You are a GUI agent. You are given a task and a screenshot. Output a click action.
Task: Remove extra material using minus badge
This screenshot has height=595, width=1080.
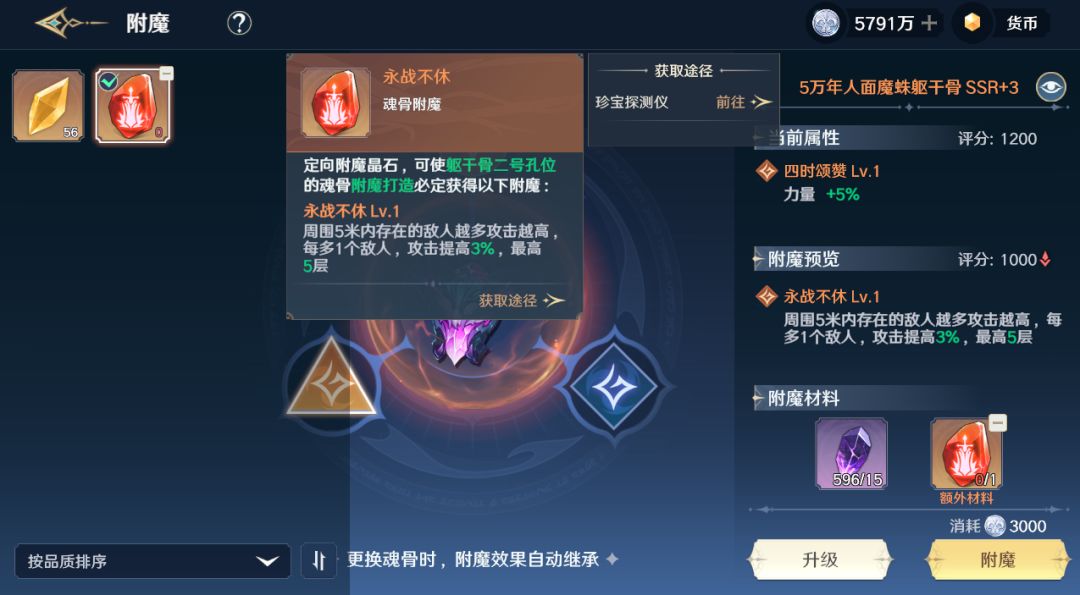tap(998, 423)
